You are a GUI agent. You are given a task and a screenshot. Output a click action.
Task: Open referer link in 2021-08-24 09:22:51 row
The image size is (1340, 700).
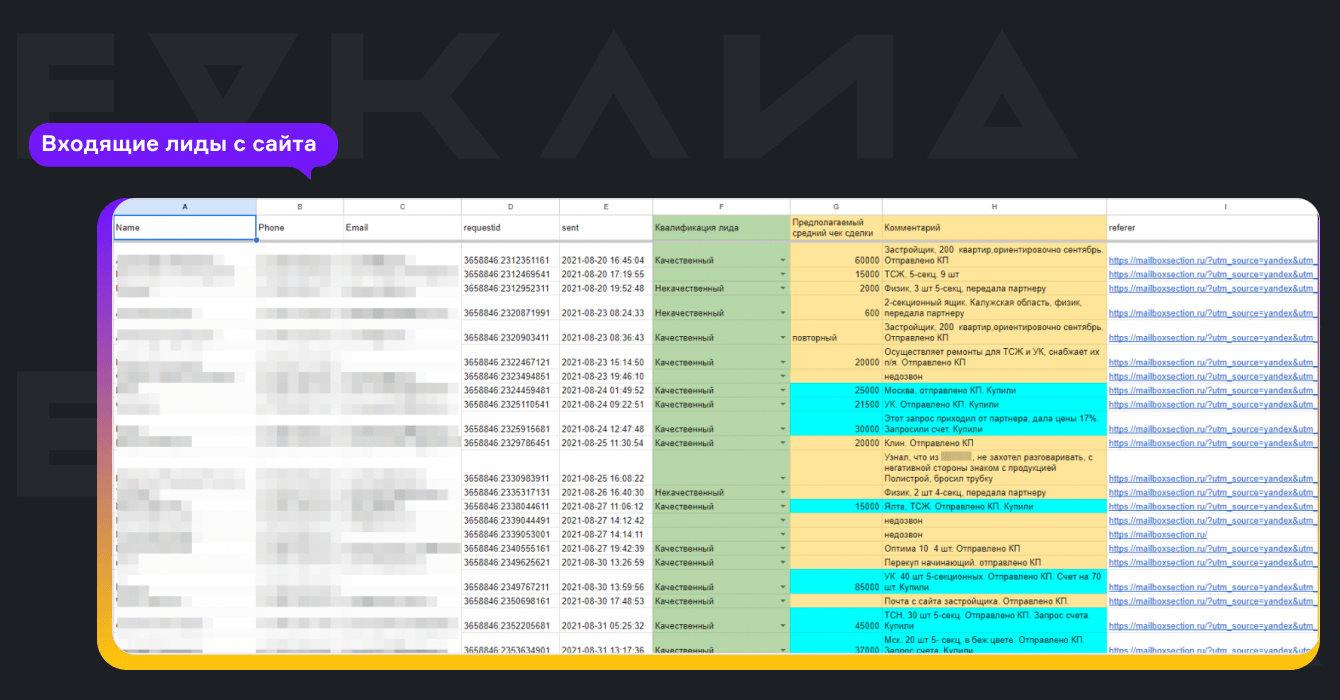pos(1213,405)
